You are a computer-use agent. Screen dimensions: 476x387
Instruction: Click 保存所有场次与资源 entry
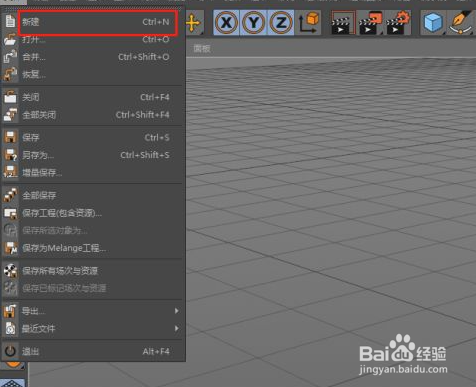(93, 271)
